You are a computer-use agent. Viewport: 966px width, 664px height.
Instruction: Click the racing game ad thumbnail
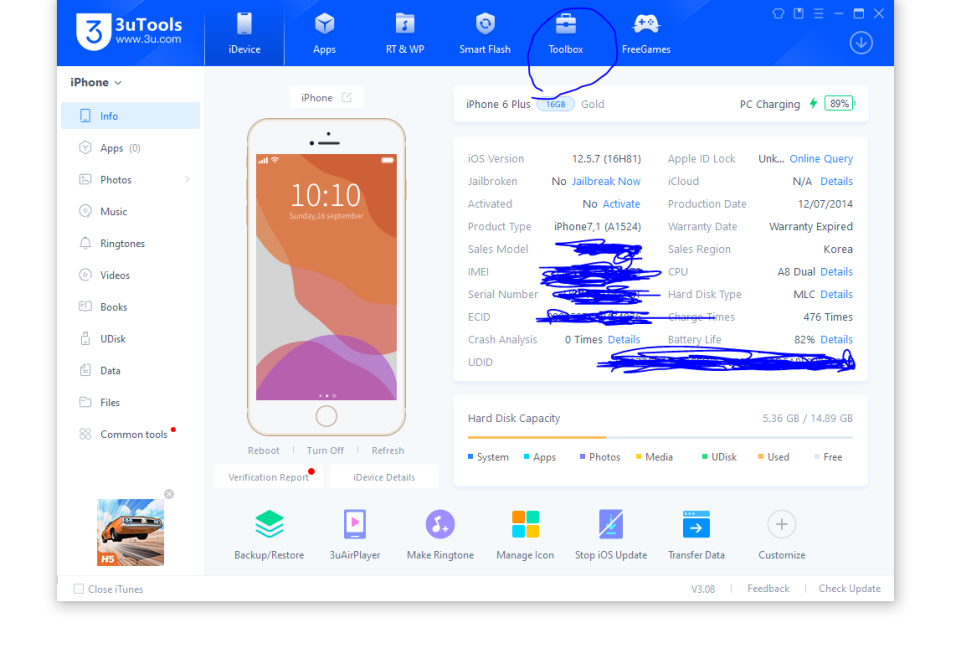(131, 532)
